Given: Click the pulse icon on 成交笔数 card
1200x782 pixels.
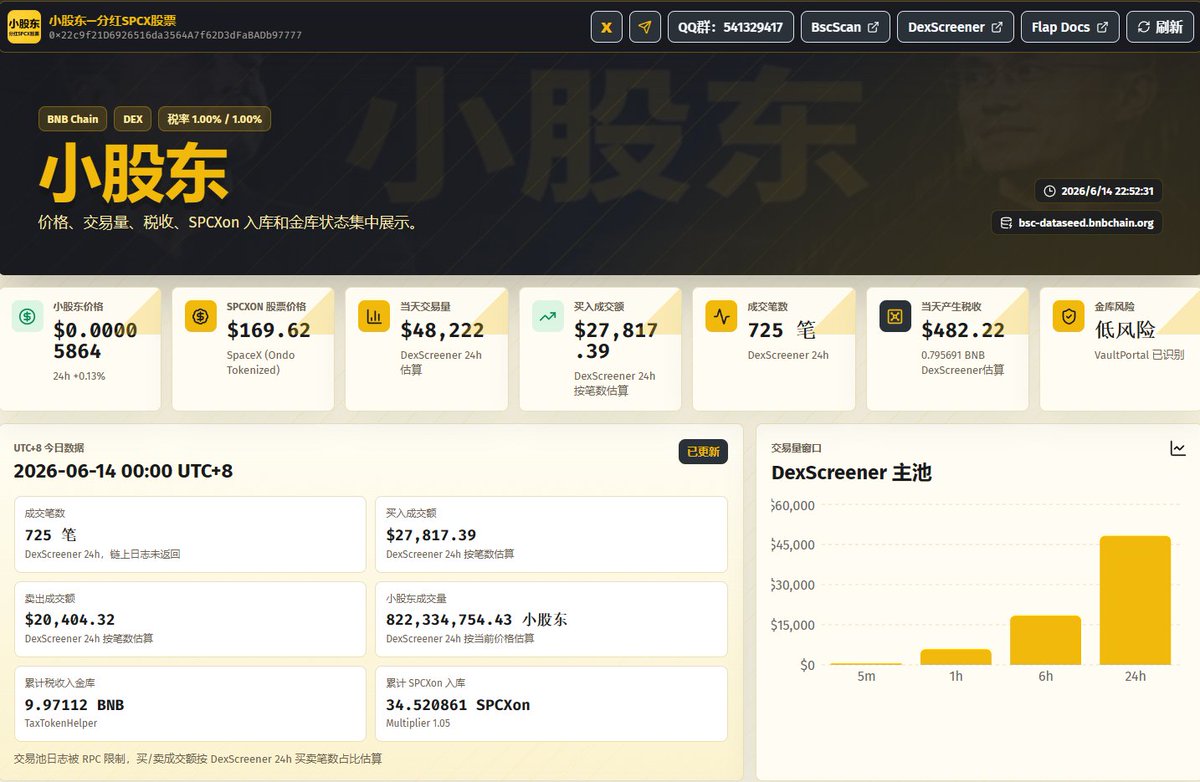Looking at the screenshot, I should (x=721, y=316).
